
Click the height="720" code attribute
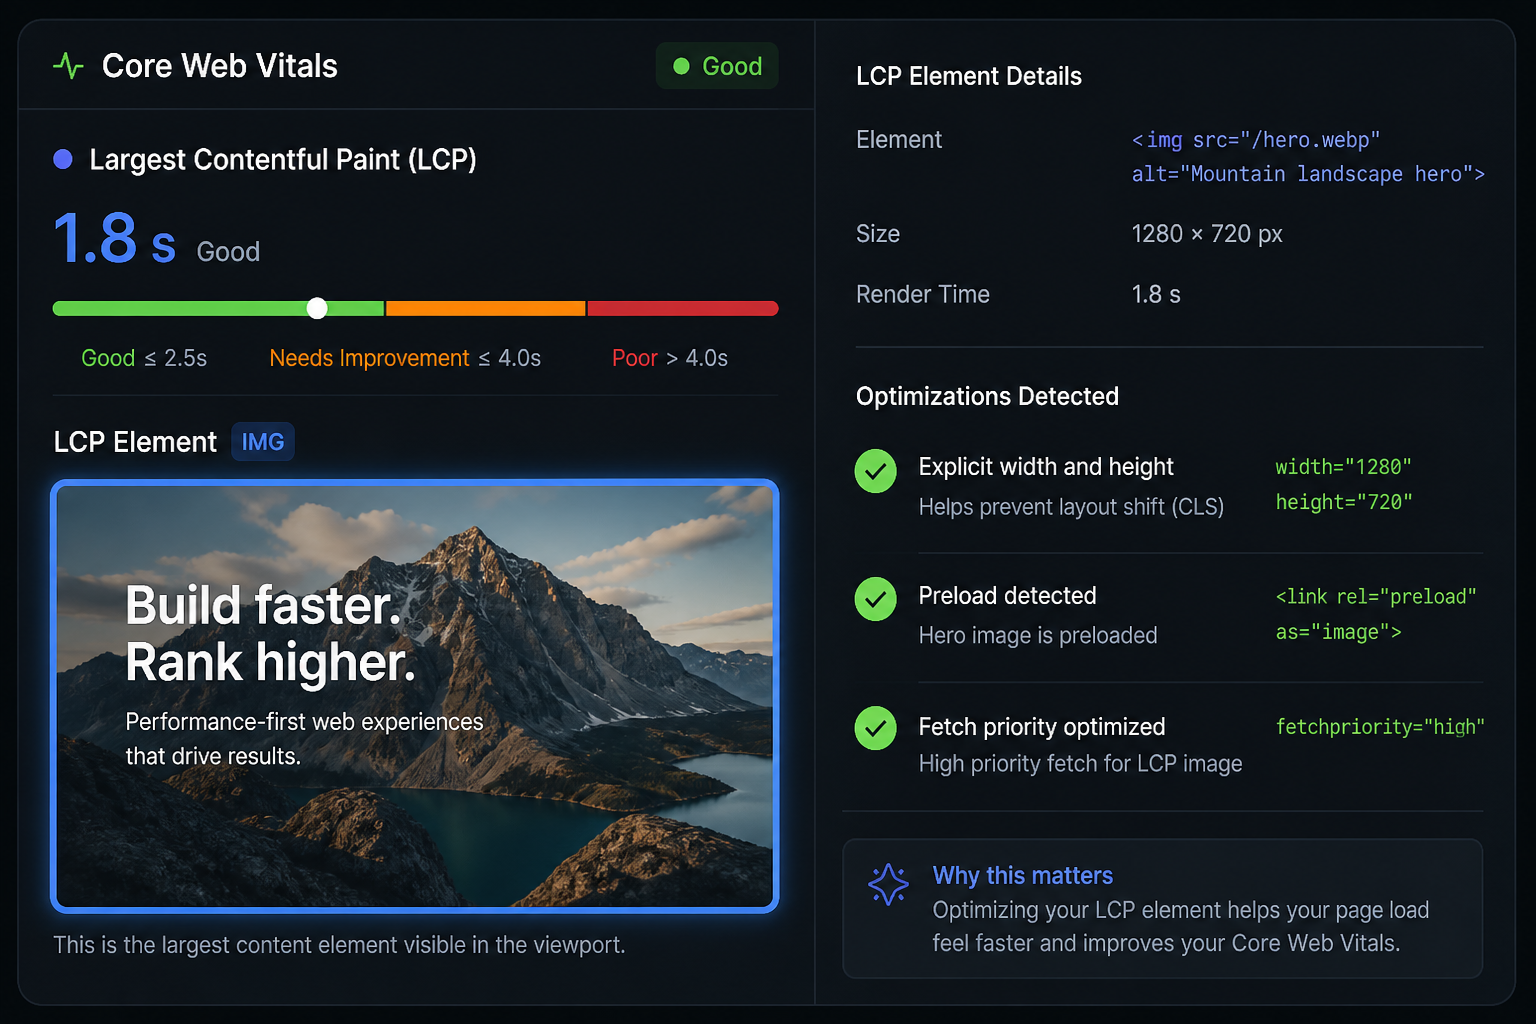point(1343,502)
